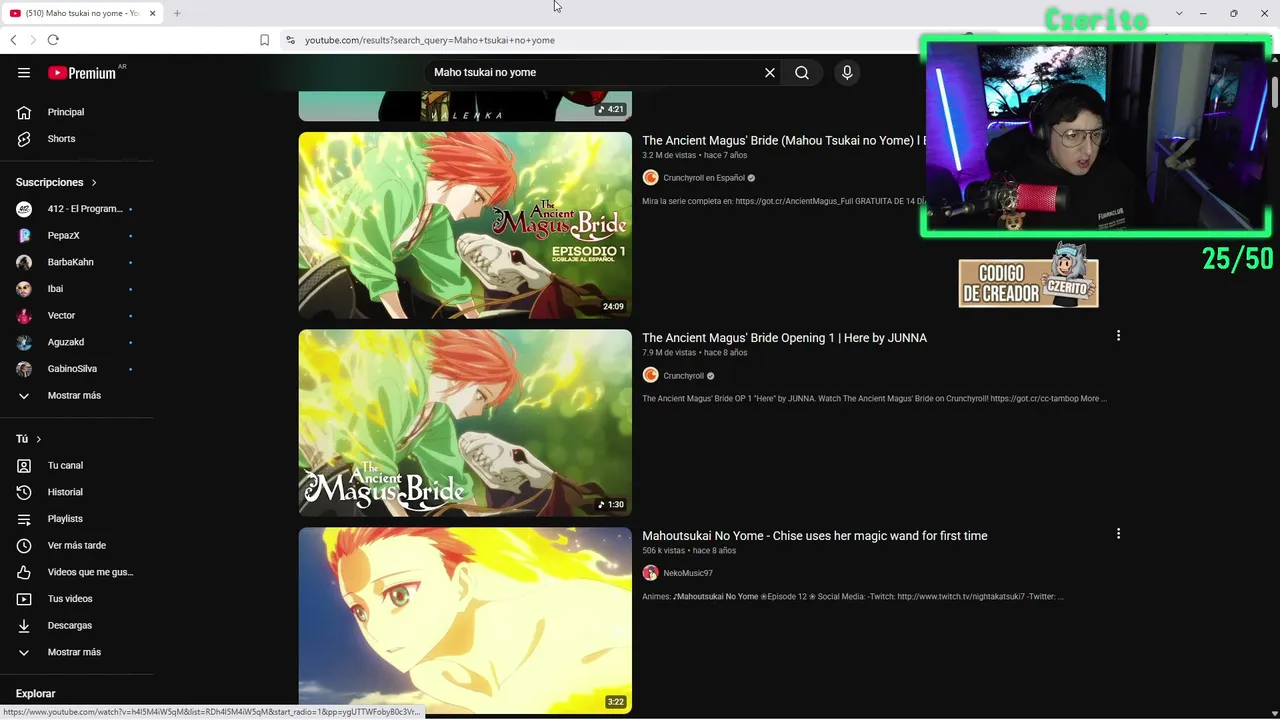Viewport: 1280px width, 720px height.
Task: Select the Maho tsukai no yome tab
Action: point(82,13)
